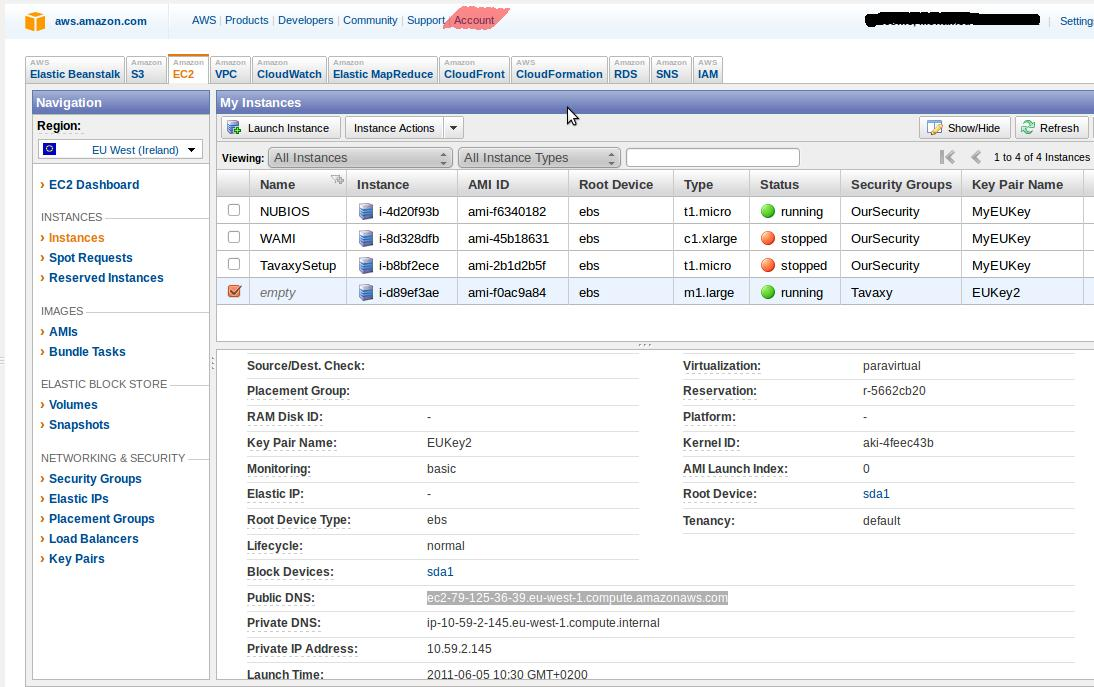
Task: Click the red stopped status icon for TavaxySetup
Action: tap(768, 266)
